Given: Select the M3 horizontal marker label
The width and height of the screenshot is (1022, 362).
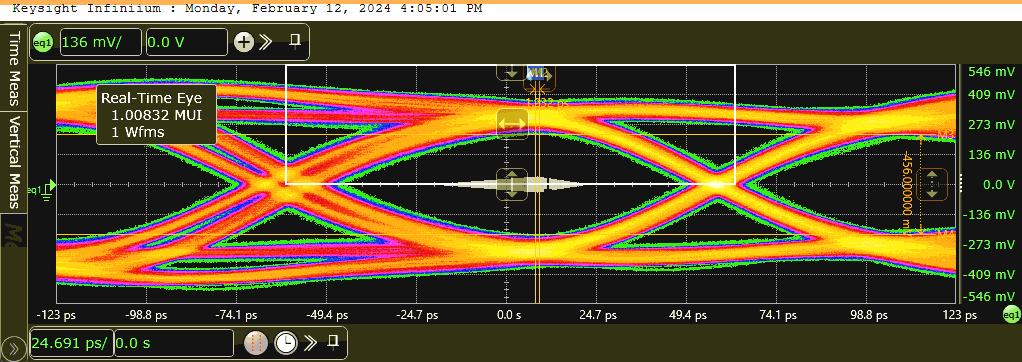Looking at the screenshot, I should tap(946, 134).
